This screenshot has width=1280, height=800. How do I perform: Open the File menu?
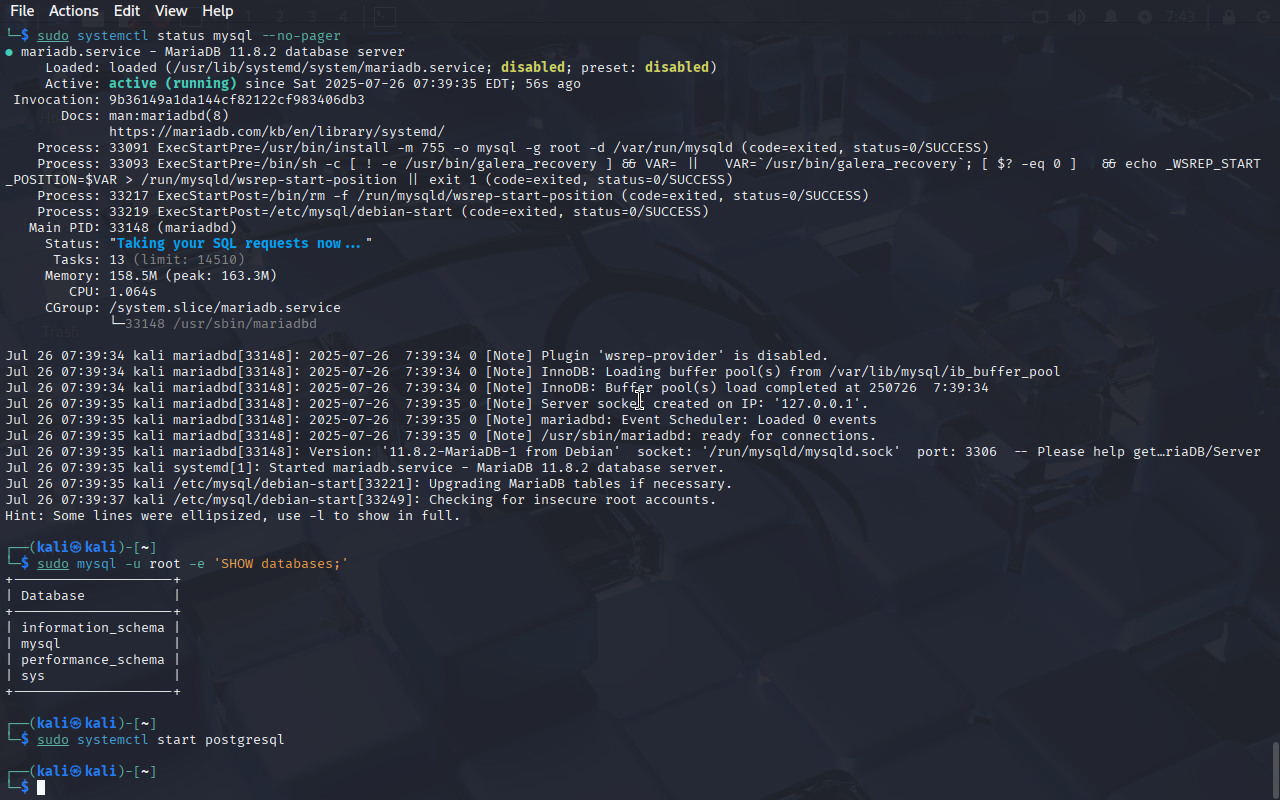tap(22, 11)
